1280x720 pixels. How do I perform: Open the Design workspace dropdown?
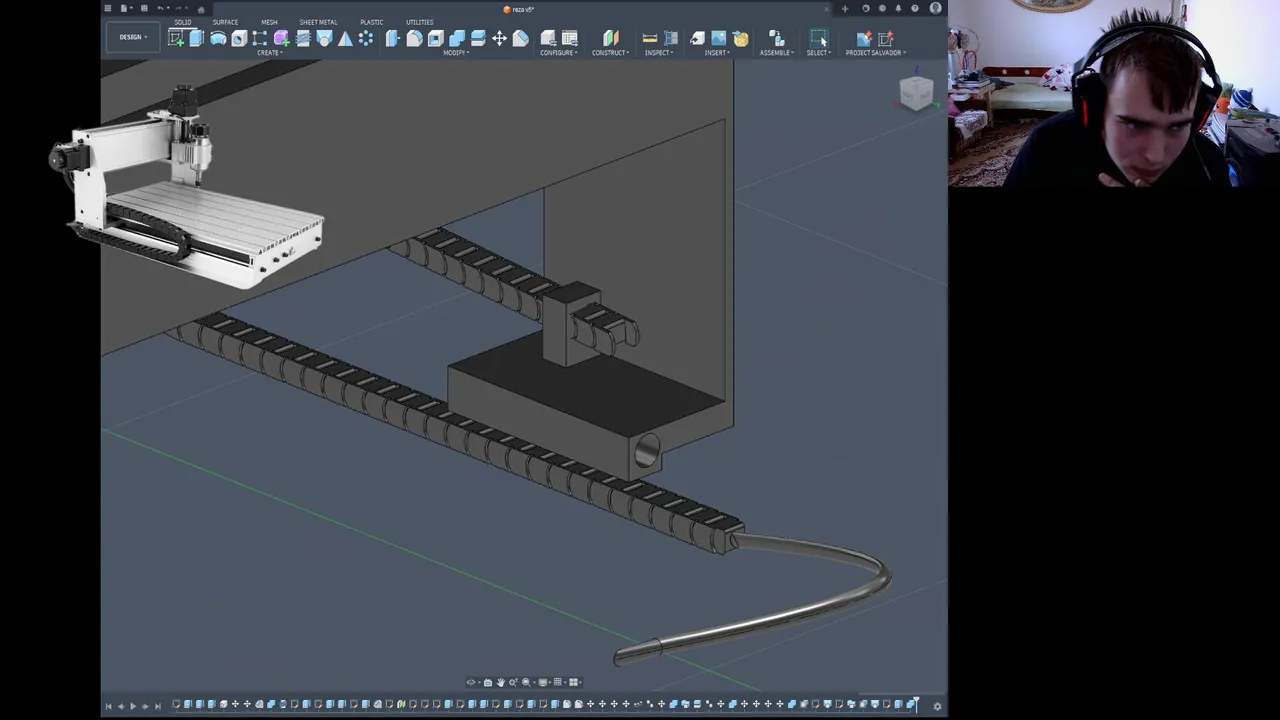(x=131, y=37)
